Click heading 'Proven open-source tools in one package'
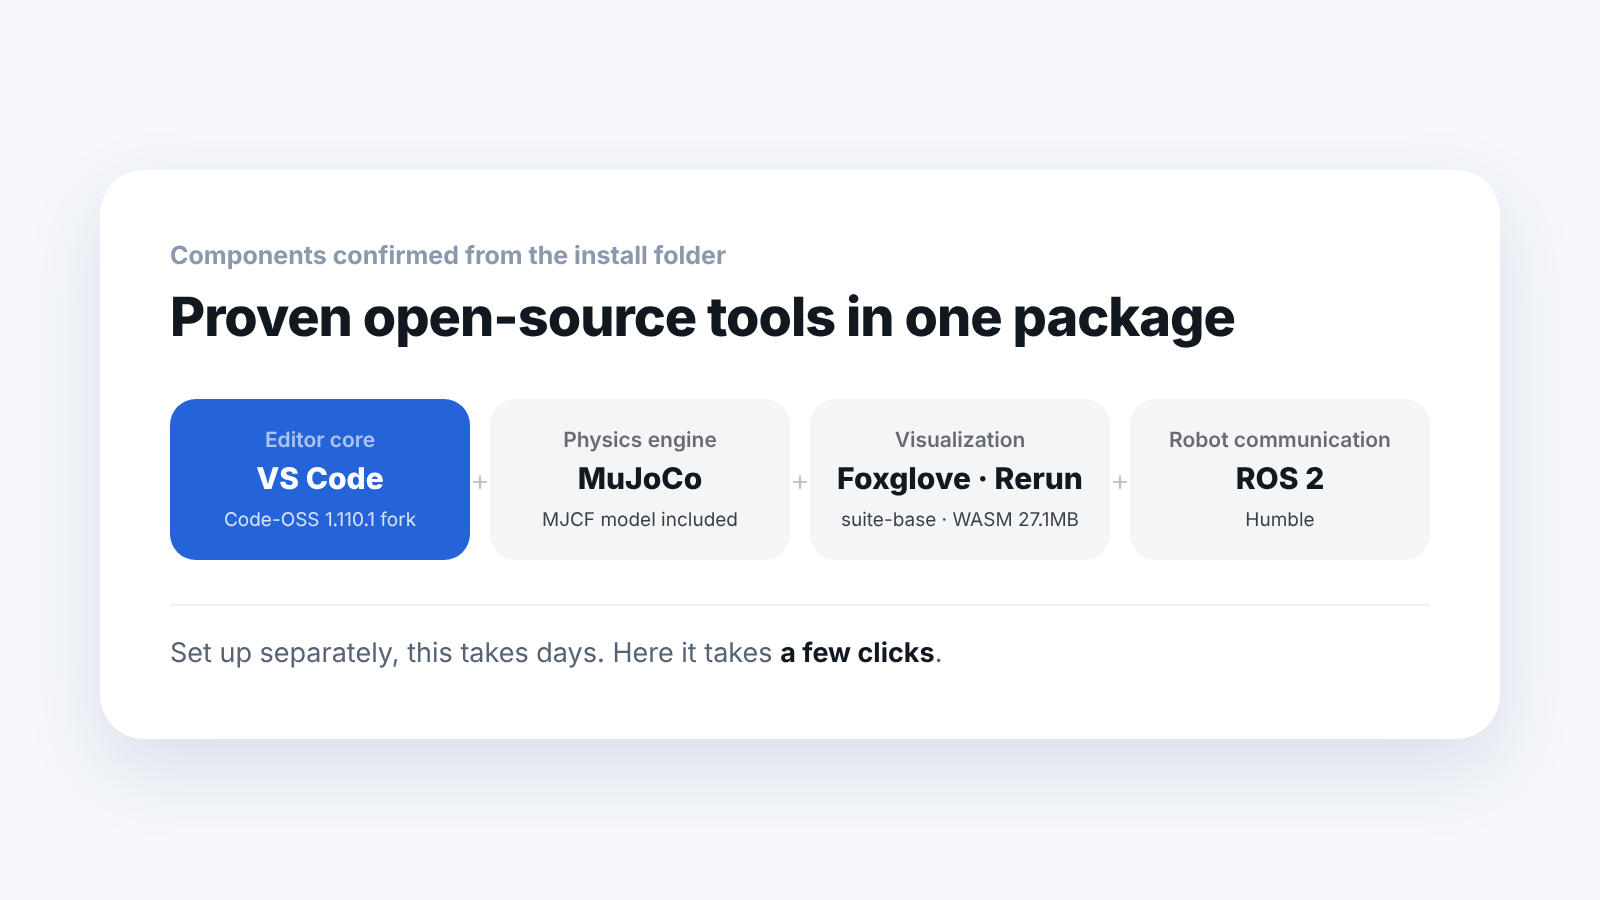 pos(702,318)
